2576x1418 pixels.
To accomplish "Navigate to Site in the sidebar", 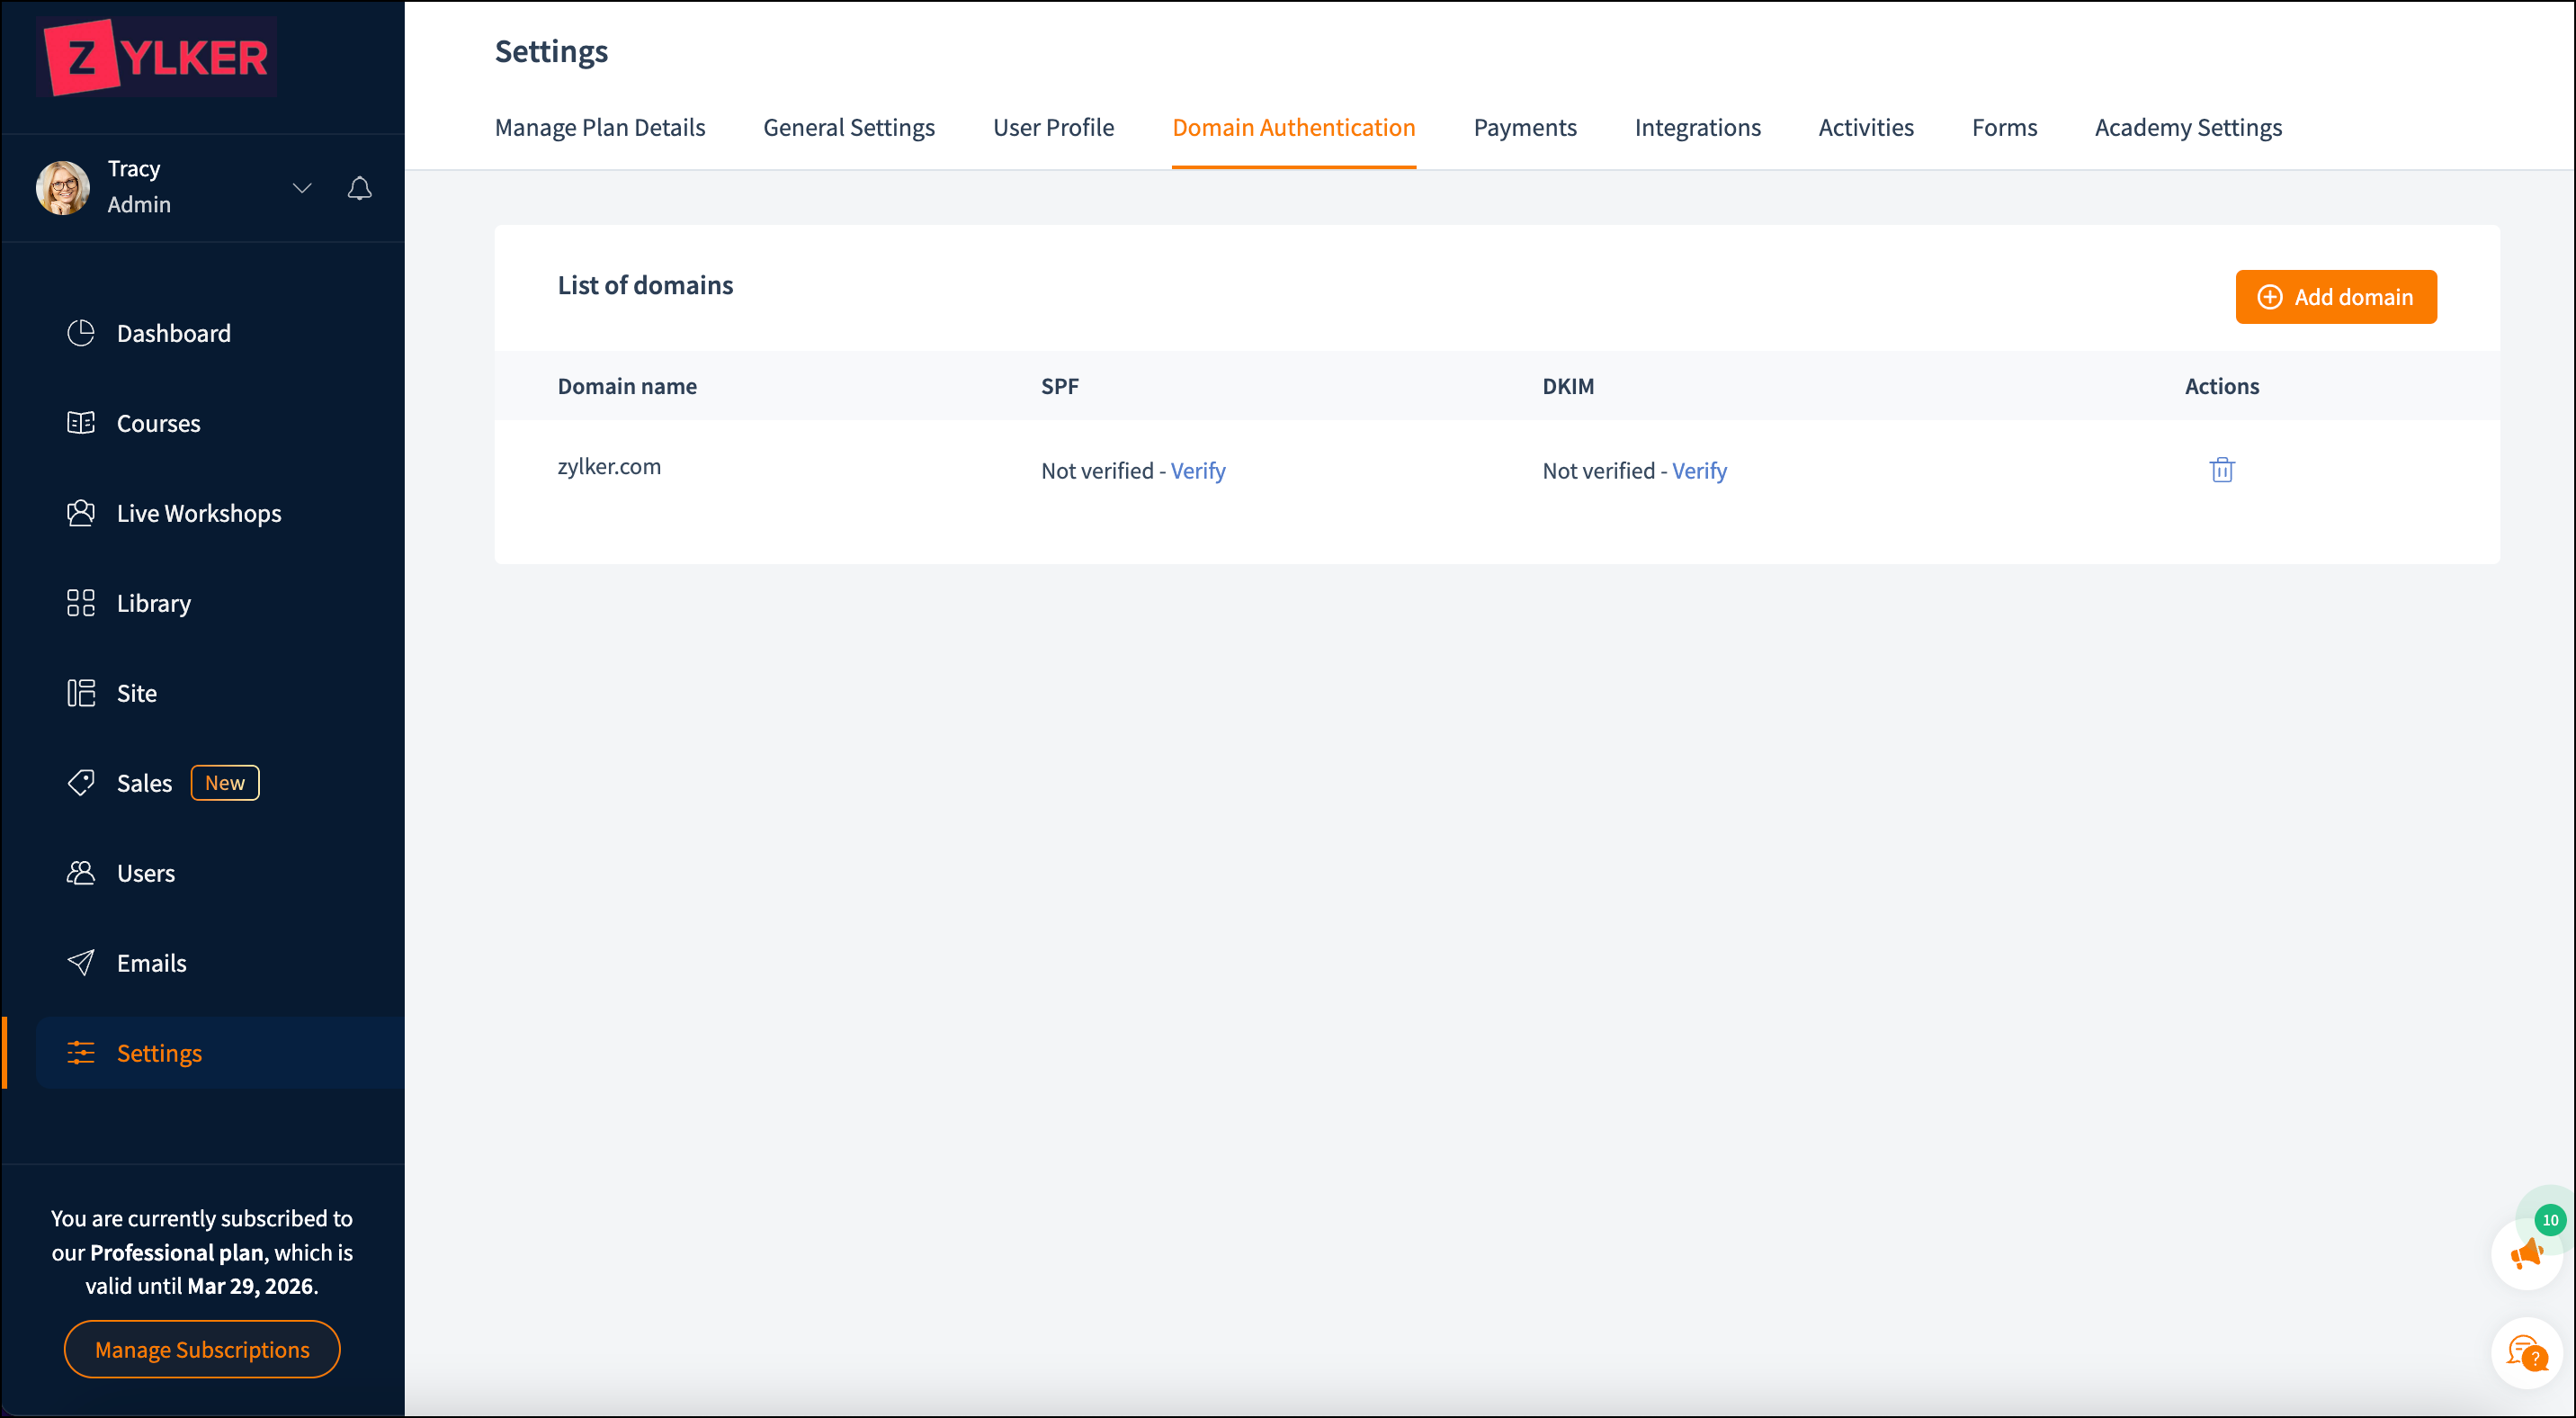I will [x=136, y=693].
